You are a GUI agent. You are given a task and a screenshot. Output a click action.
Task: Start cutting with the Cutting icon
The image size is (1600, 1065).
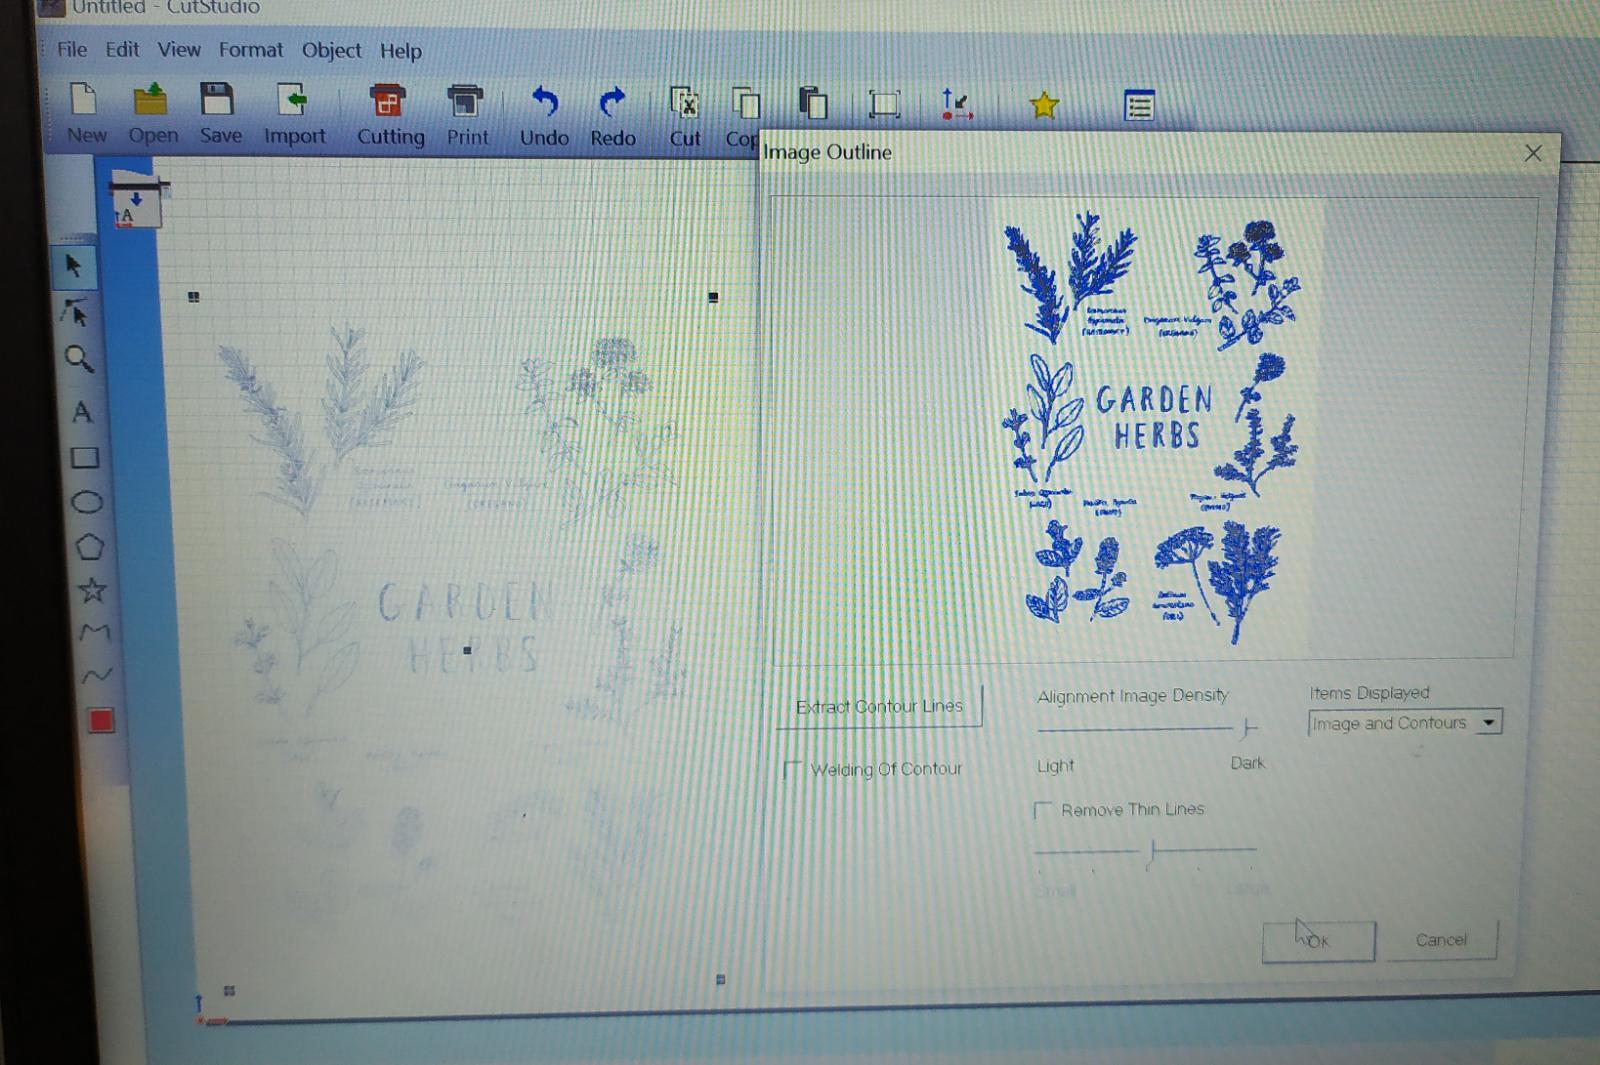coord(390,115)
